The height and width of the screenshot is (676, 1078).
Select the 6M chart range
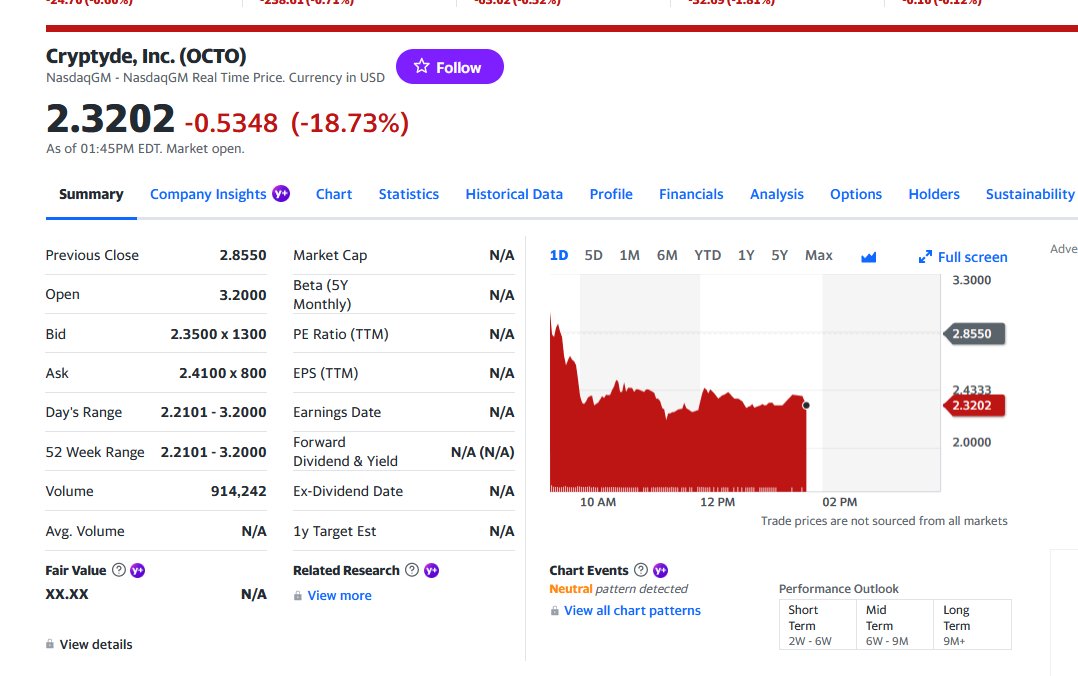pos(667,255)
